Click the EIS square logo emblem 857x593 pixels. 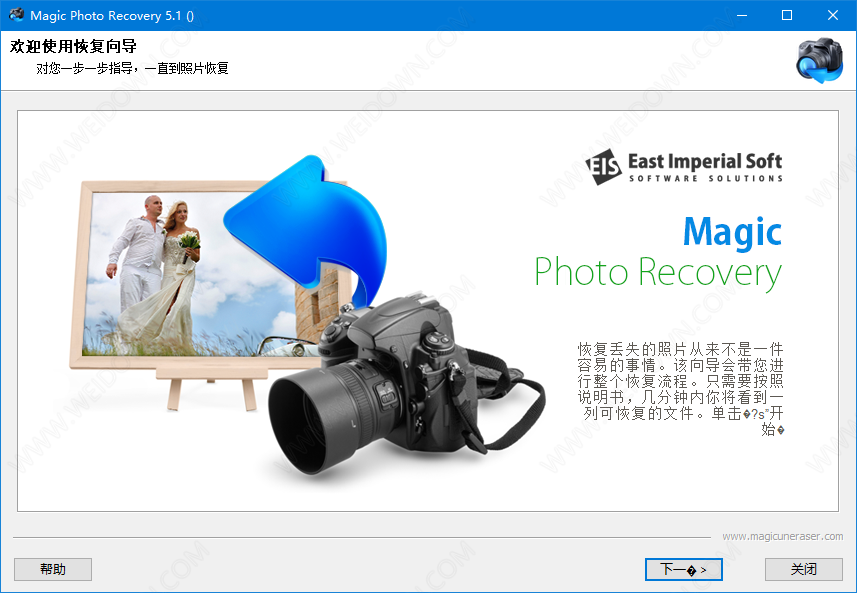click(603, 166)
